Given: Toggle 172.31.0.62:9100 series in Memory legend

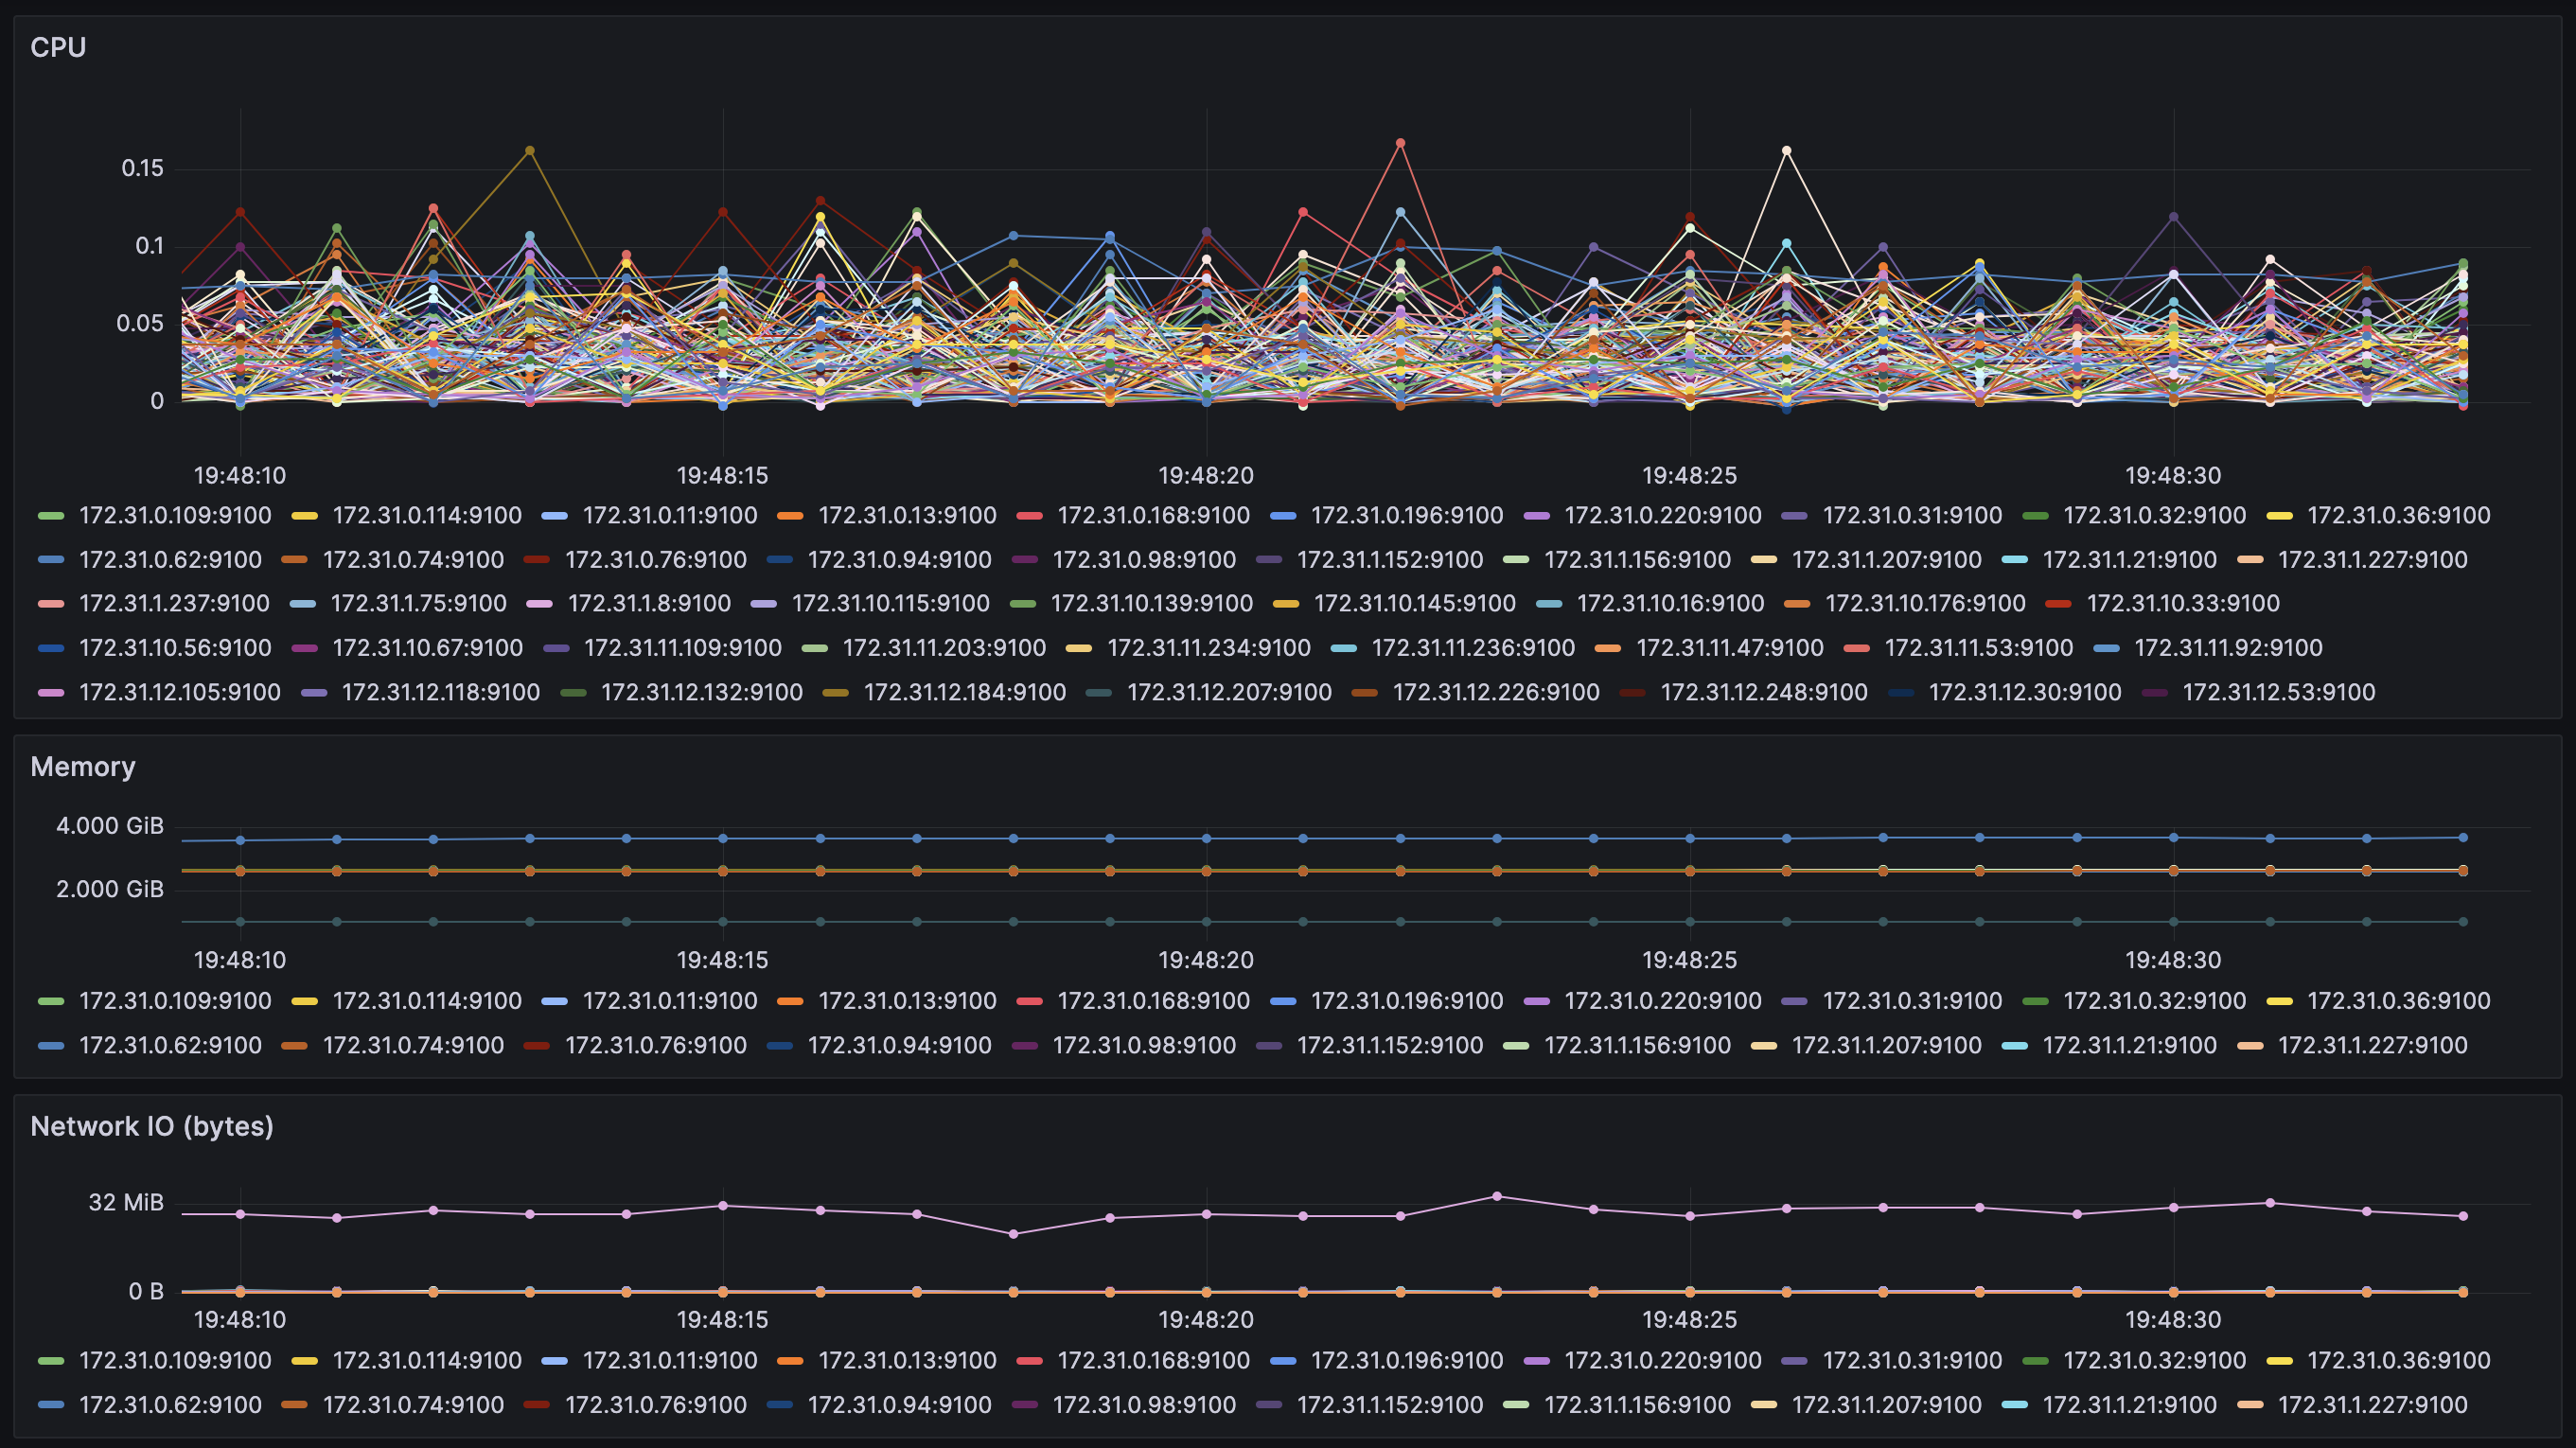Looking at the screenshot, I should point(170,1045).
